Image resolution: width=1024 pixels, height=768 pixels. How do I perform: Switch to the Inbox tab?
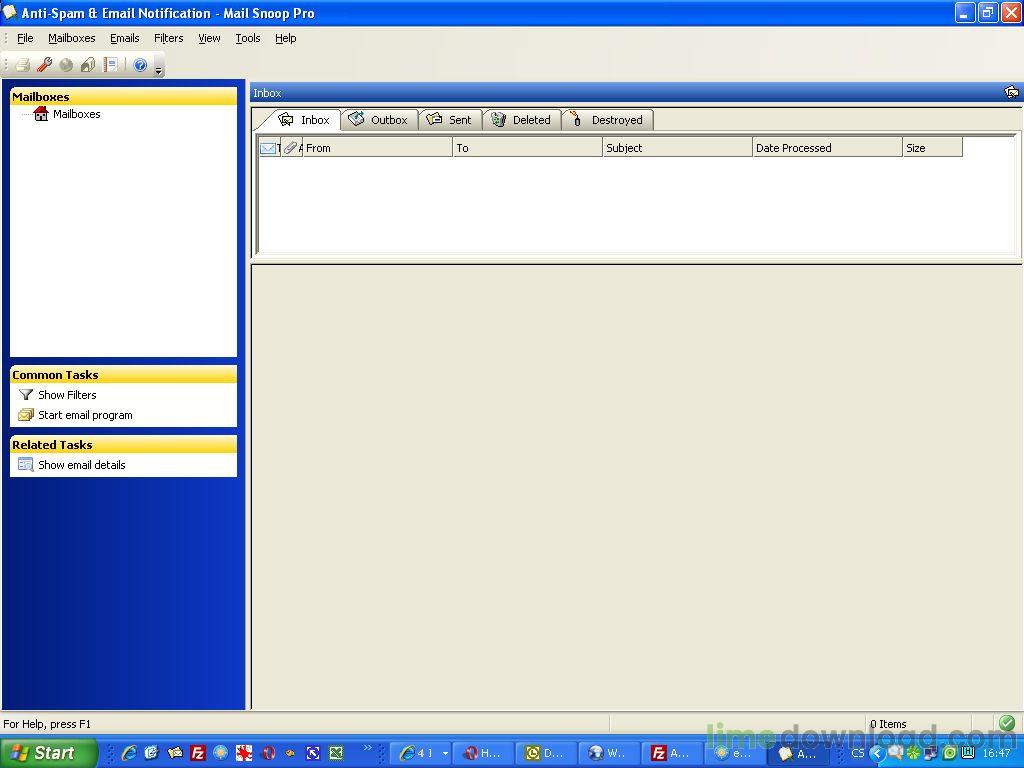pos(304,120)
